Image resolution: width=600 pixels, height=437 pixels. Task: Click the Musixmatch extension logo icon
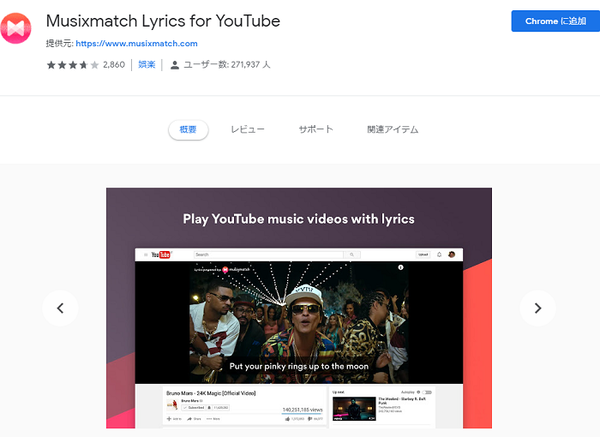[16, 28]
